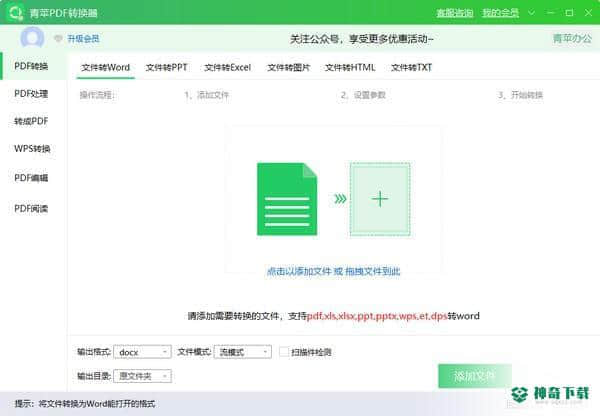Open the user avatar profile
600x416 pixels.
point(32,38)
